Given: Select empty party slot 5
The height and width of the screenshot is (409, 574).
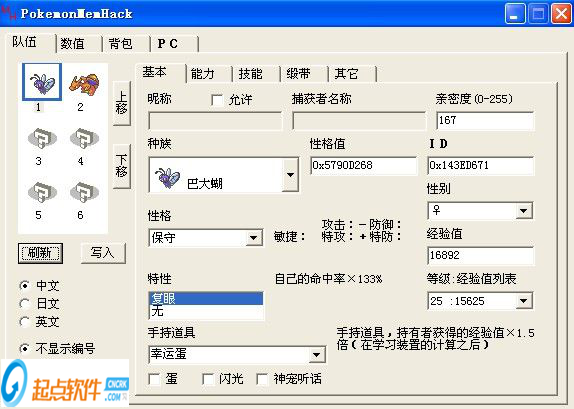Looking at the screenshot, I should [x=42, y=192].
